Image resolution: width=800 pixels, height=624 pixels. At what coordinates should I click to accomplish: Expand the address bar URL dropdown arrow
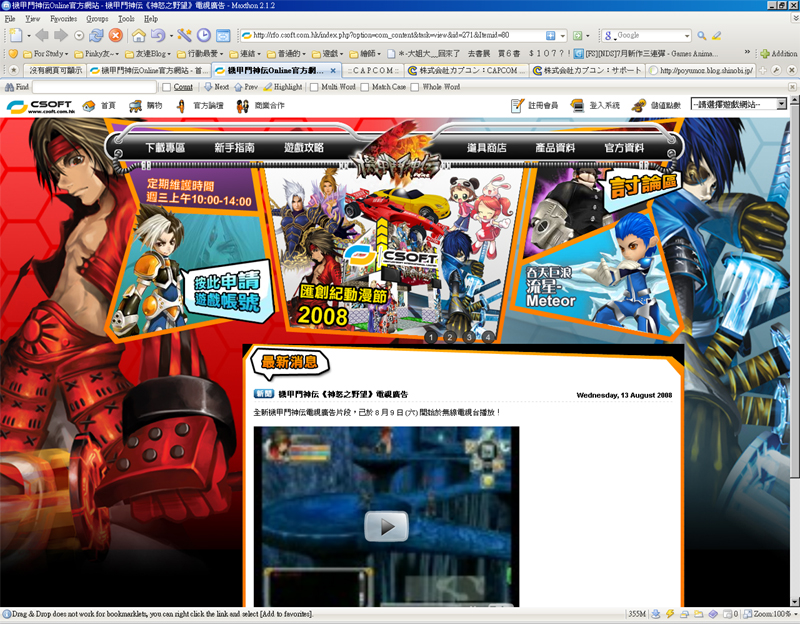pos(563,36)
